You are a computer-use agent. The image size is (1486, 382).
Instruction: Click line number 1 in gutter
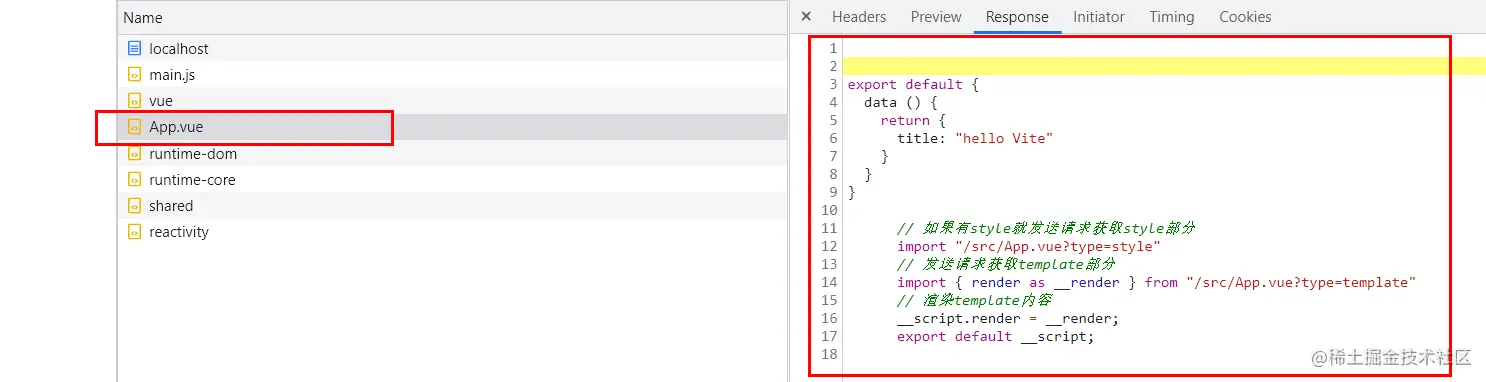pos(832,49)
